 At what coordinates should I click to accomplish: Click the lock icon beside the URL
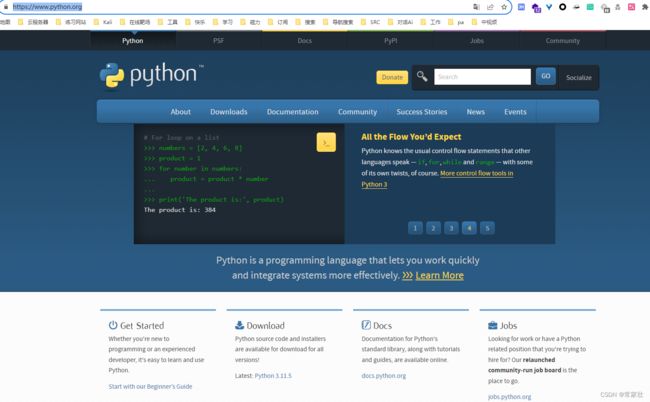[6, 7]
